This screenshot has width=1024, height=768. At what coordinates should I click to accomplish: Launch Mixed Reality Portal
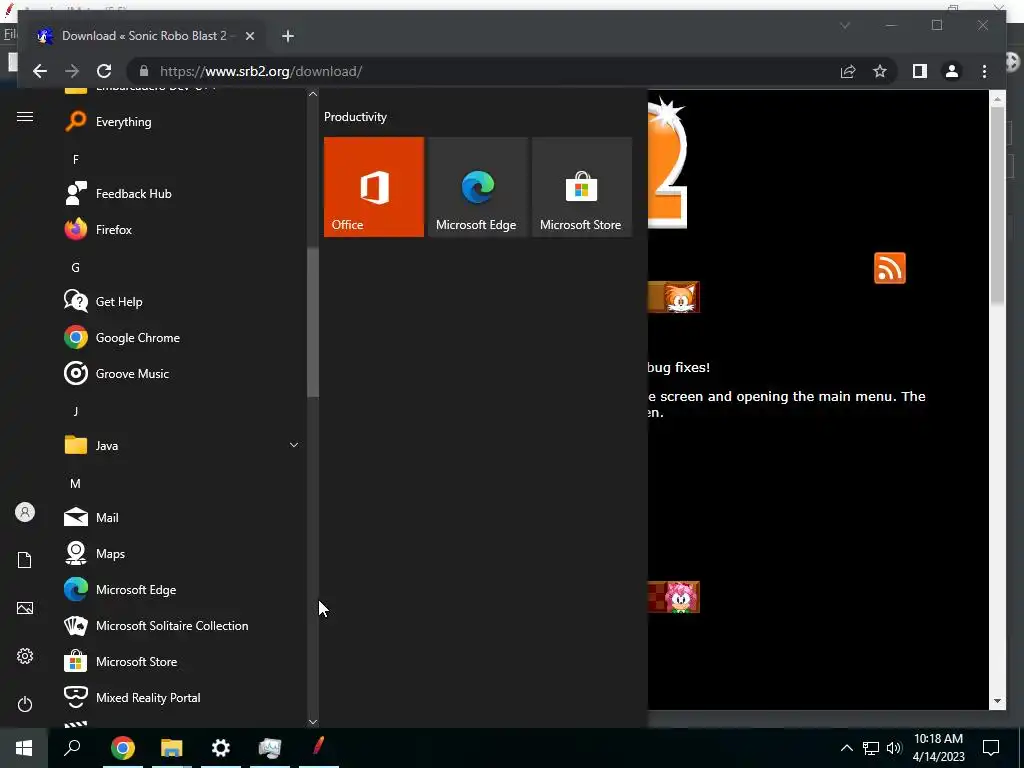click(183, 697)
